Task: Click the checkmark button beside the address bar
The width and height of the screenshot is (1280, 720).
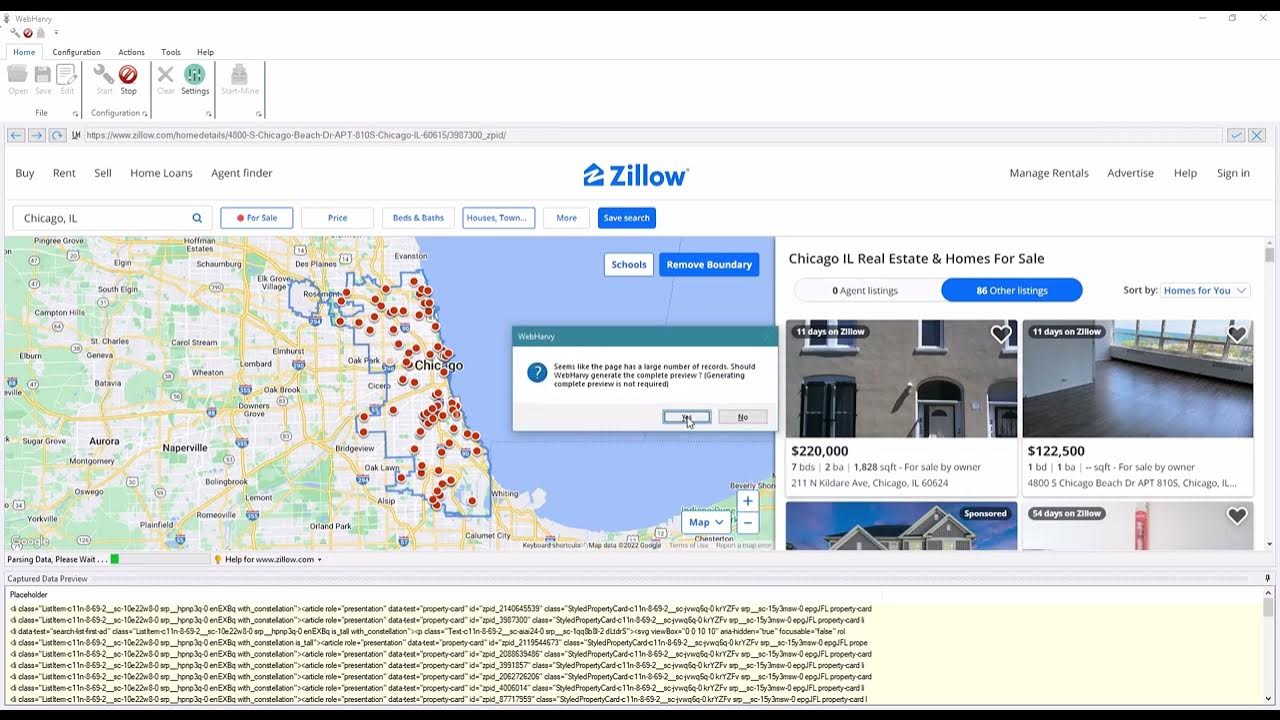Action: pos(1236,135)
